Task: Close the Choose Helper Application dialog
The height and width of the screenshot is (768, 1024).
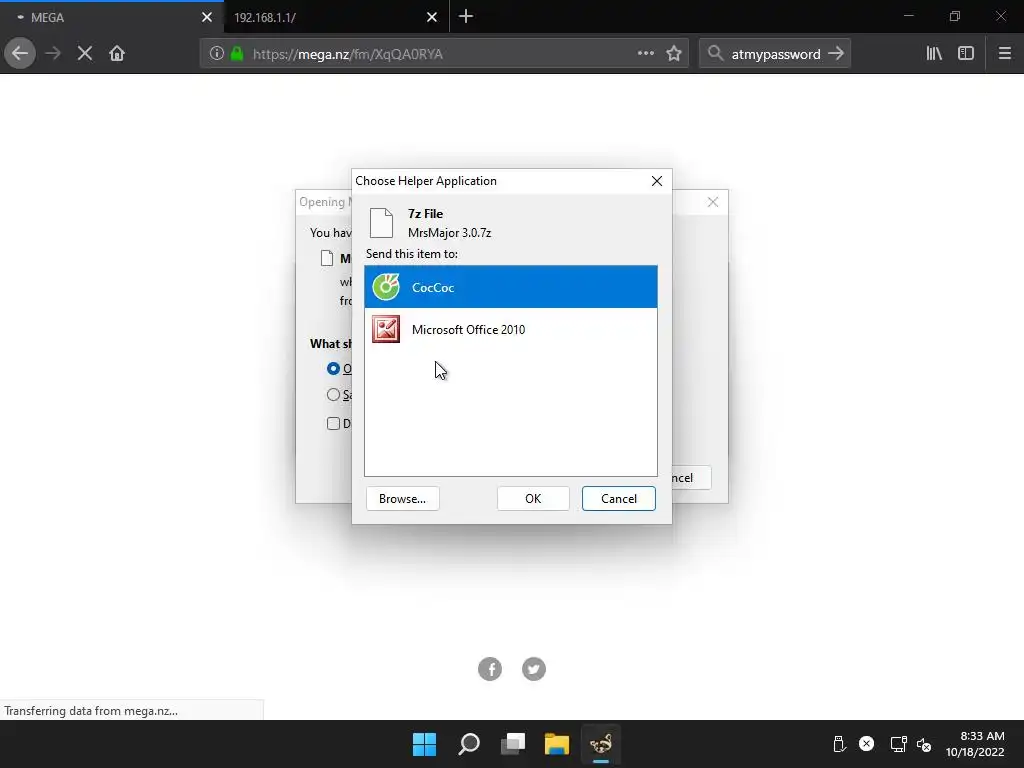Action: pyautogui.click(x=657, y=182)
